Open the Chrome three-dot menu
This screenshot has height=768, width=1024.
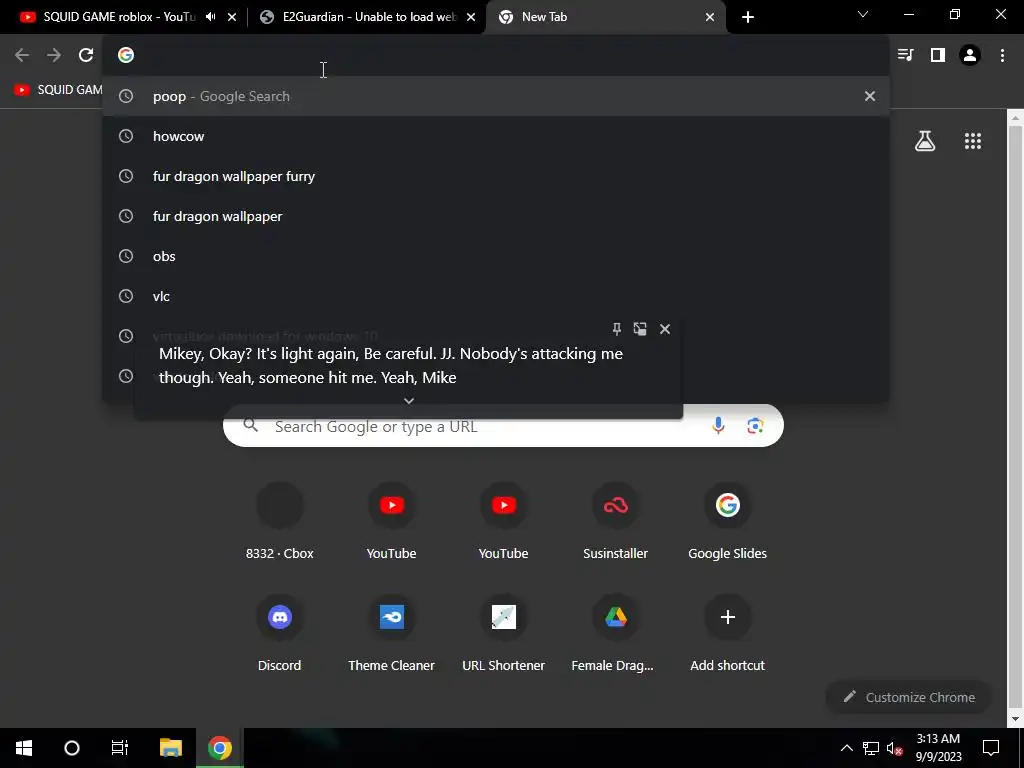1002,55
